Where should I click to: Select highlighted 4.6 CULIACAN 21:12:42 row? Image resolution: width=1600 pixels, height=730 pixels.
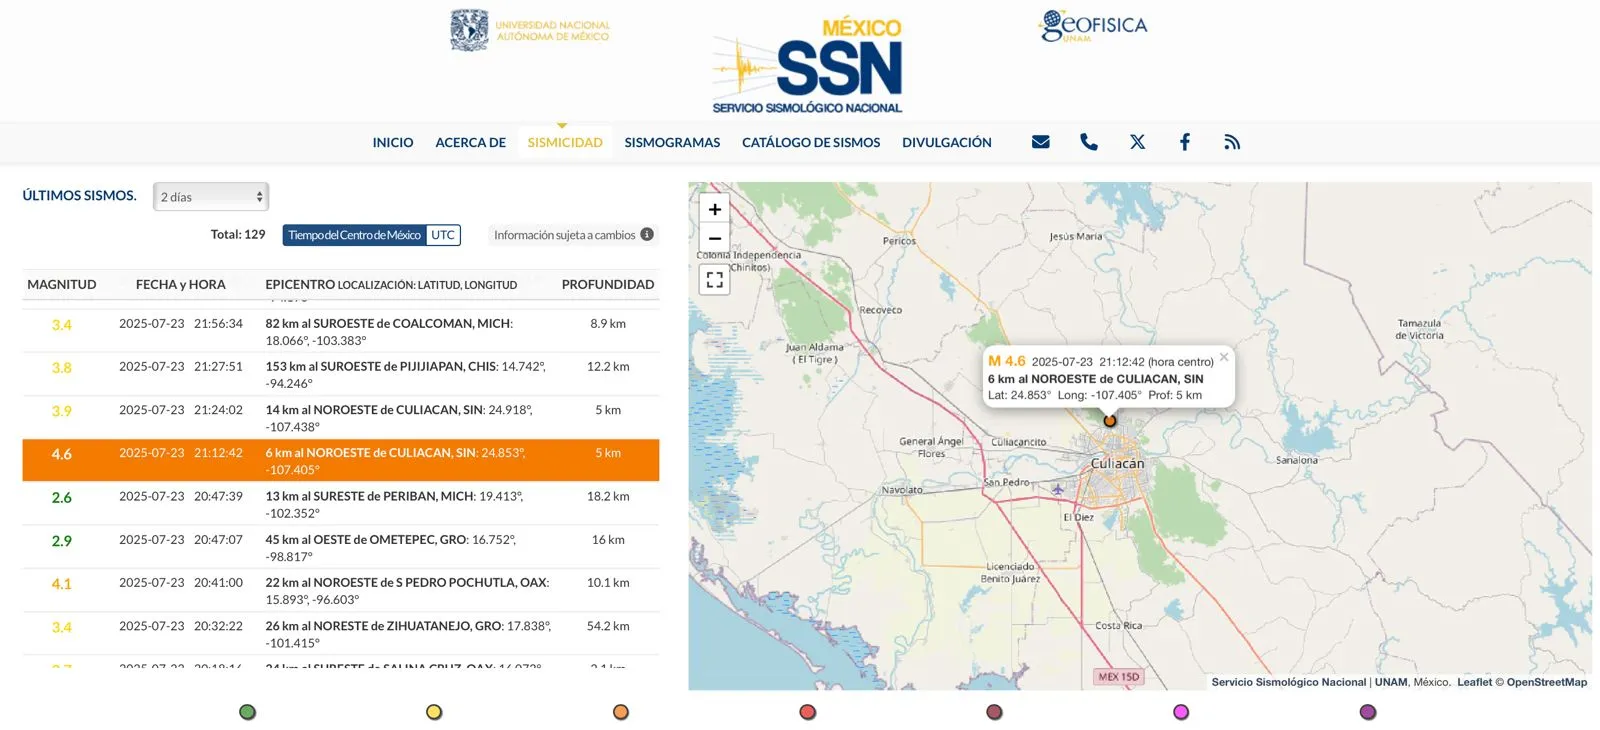point(341,460)
